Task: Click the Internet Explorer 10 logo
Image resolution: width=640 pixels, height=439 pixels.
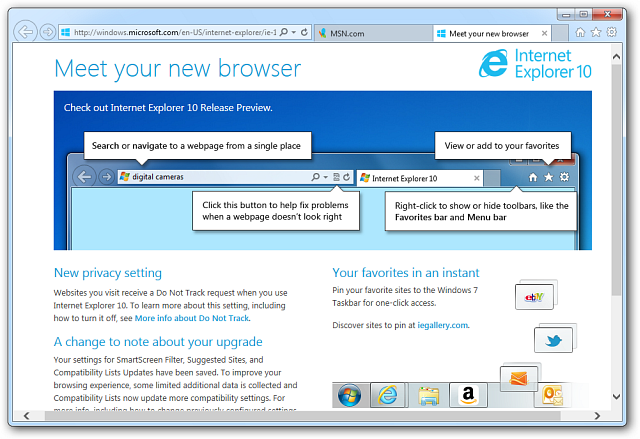Action: pos(535,64)
